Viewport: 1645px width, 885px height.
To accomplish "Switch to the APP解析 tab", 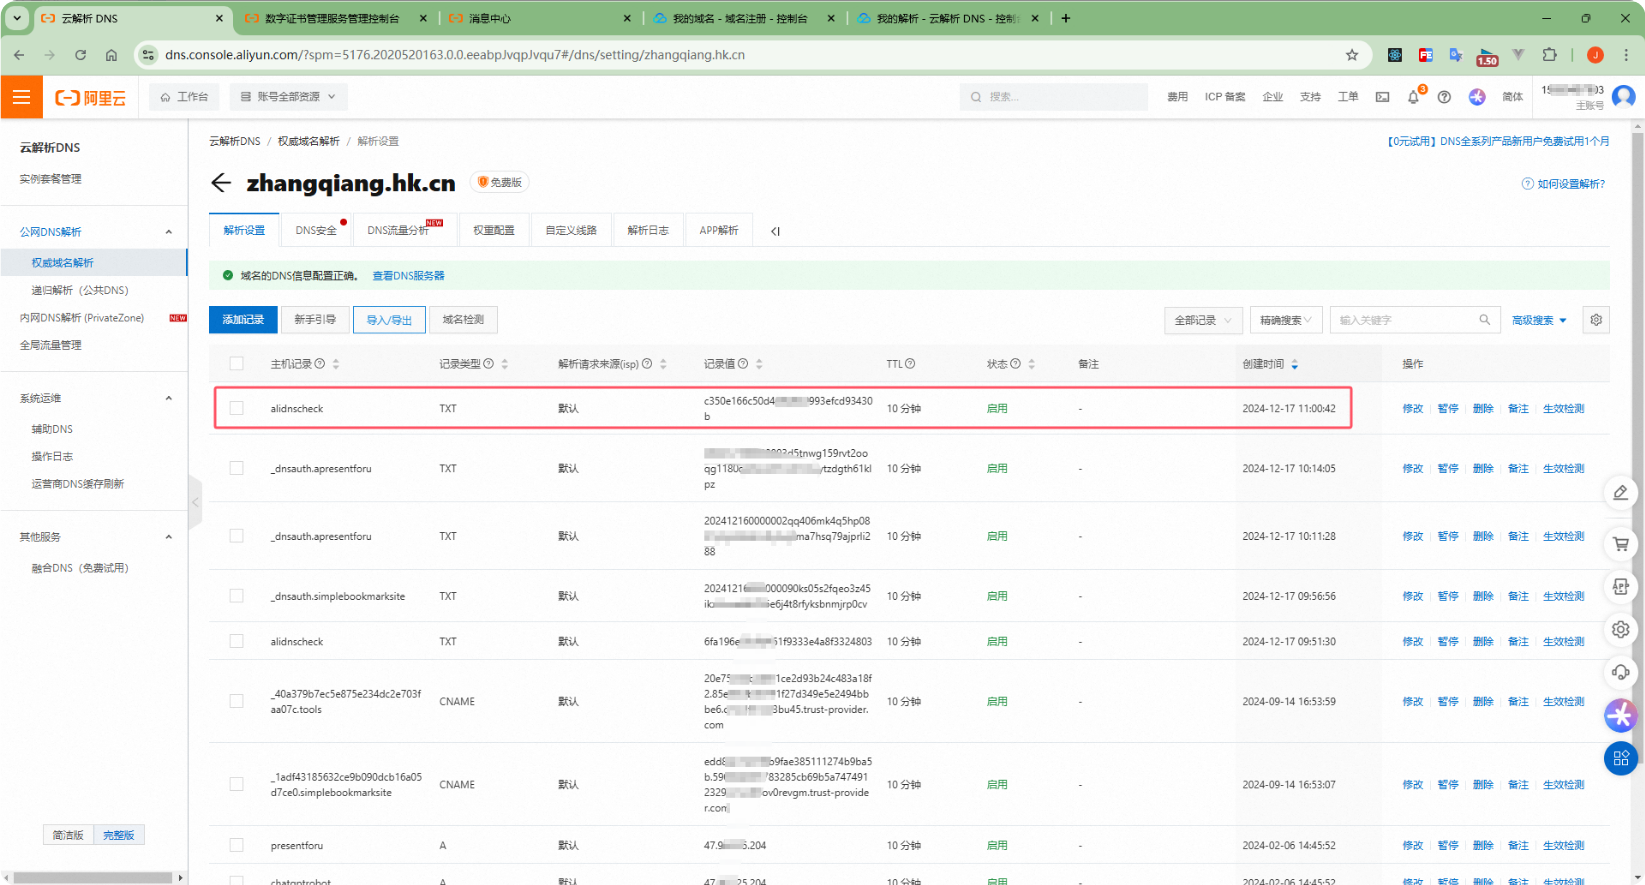I will (x=719, y=230).
